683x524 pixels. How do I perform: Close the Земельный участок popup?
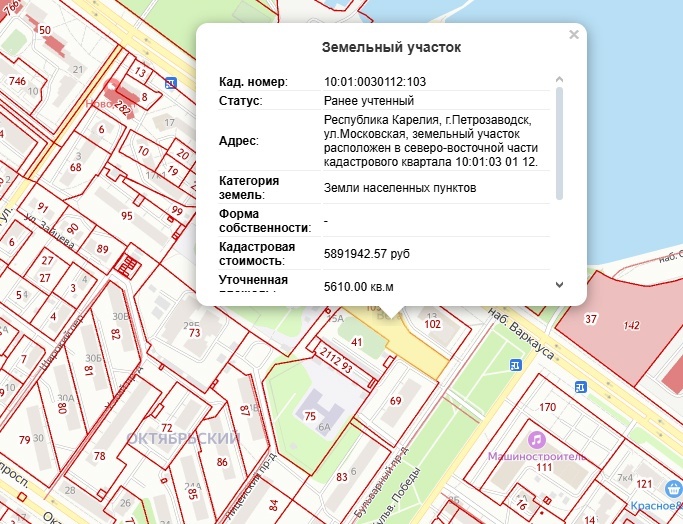click(574, 34)
